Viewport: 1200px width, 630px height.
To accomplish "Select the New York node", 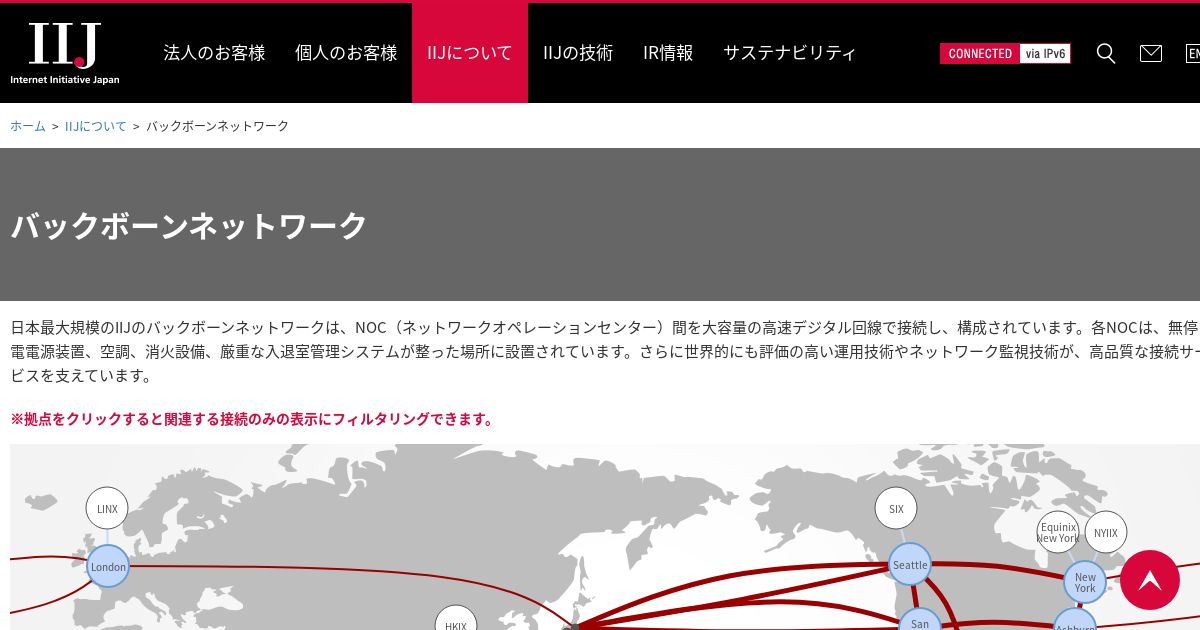I will (x=1085, y=582).
